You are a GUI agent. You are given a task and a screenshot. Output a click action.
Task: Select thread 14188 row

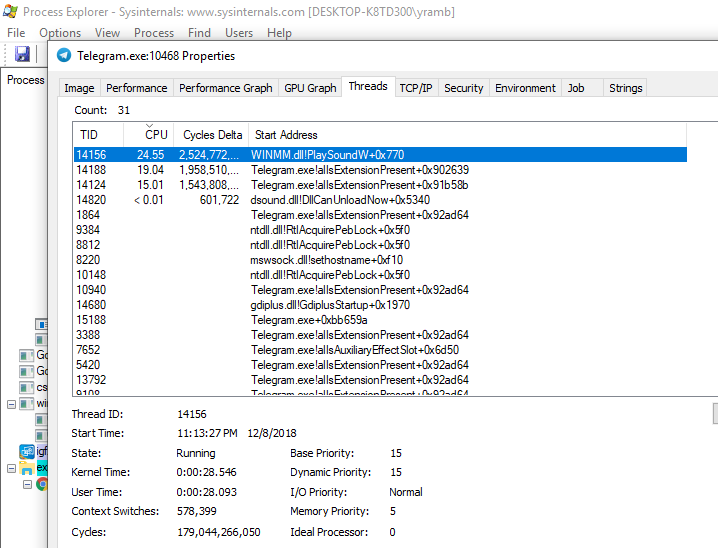(380, 170)
